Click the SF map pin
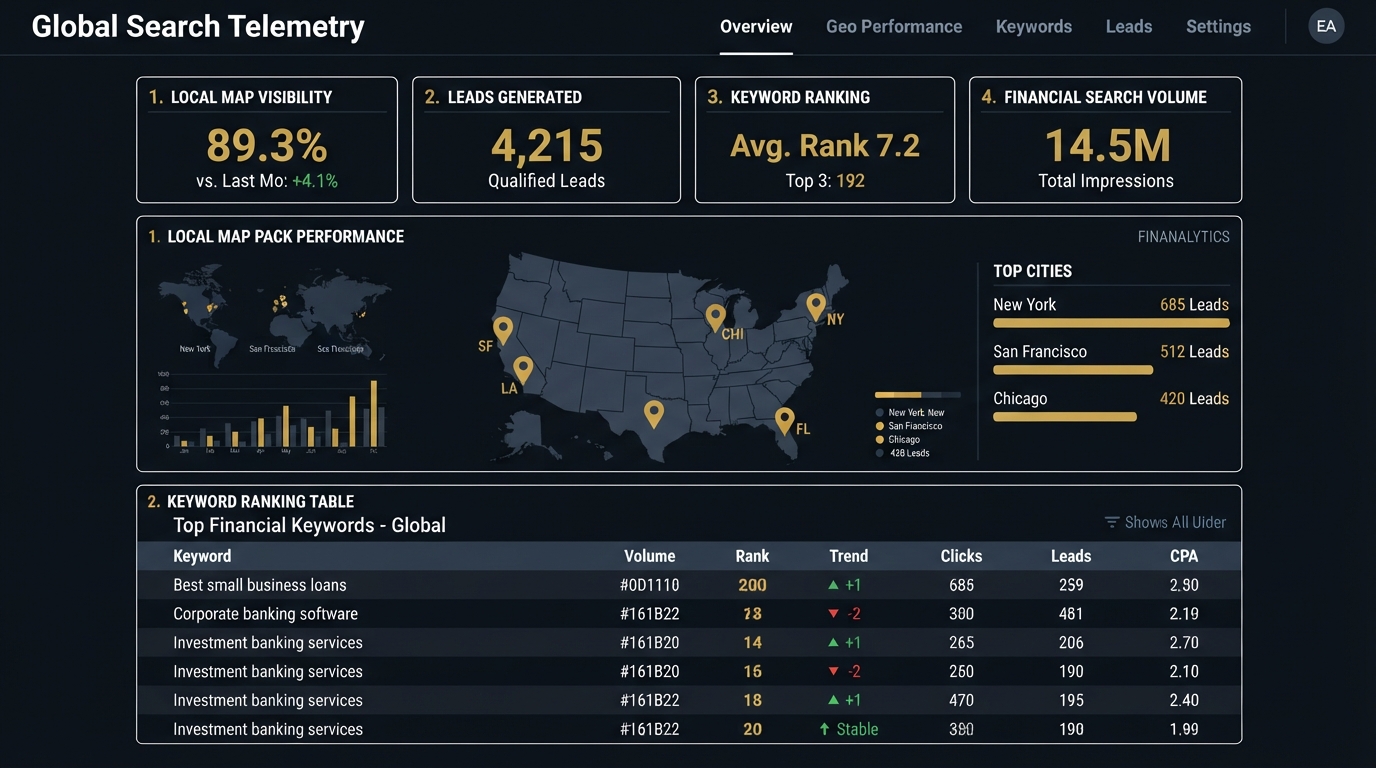 [503, 330]
